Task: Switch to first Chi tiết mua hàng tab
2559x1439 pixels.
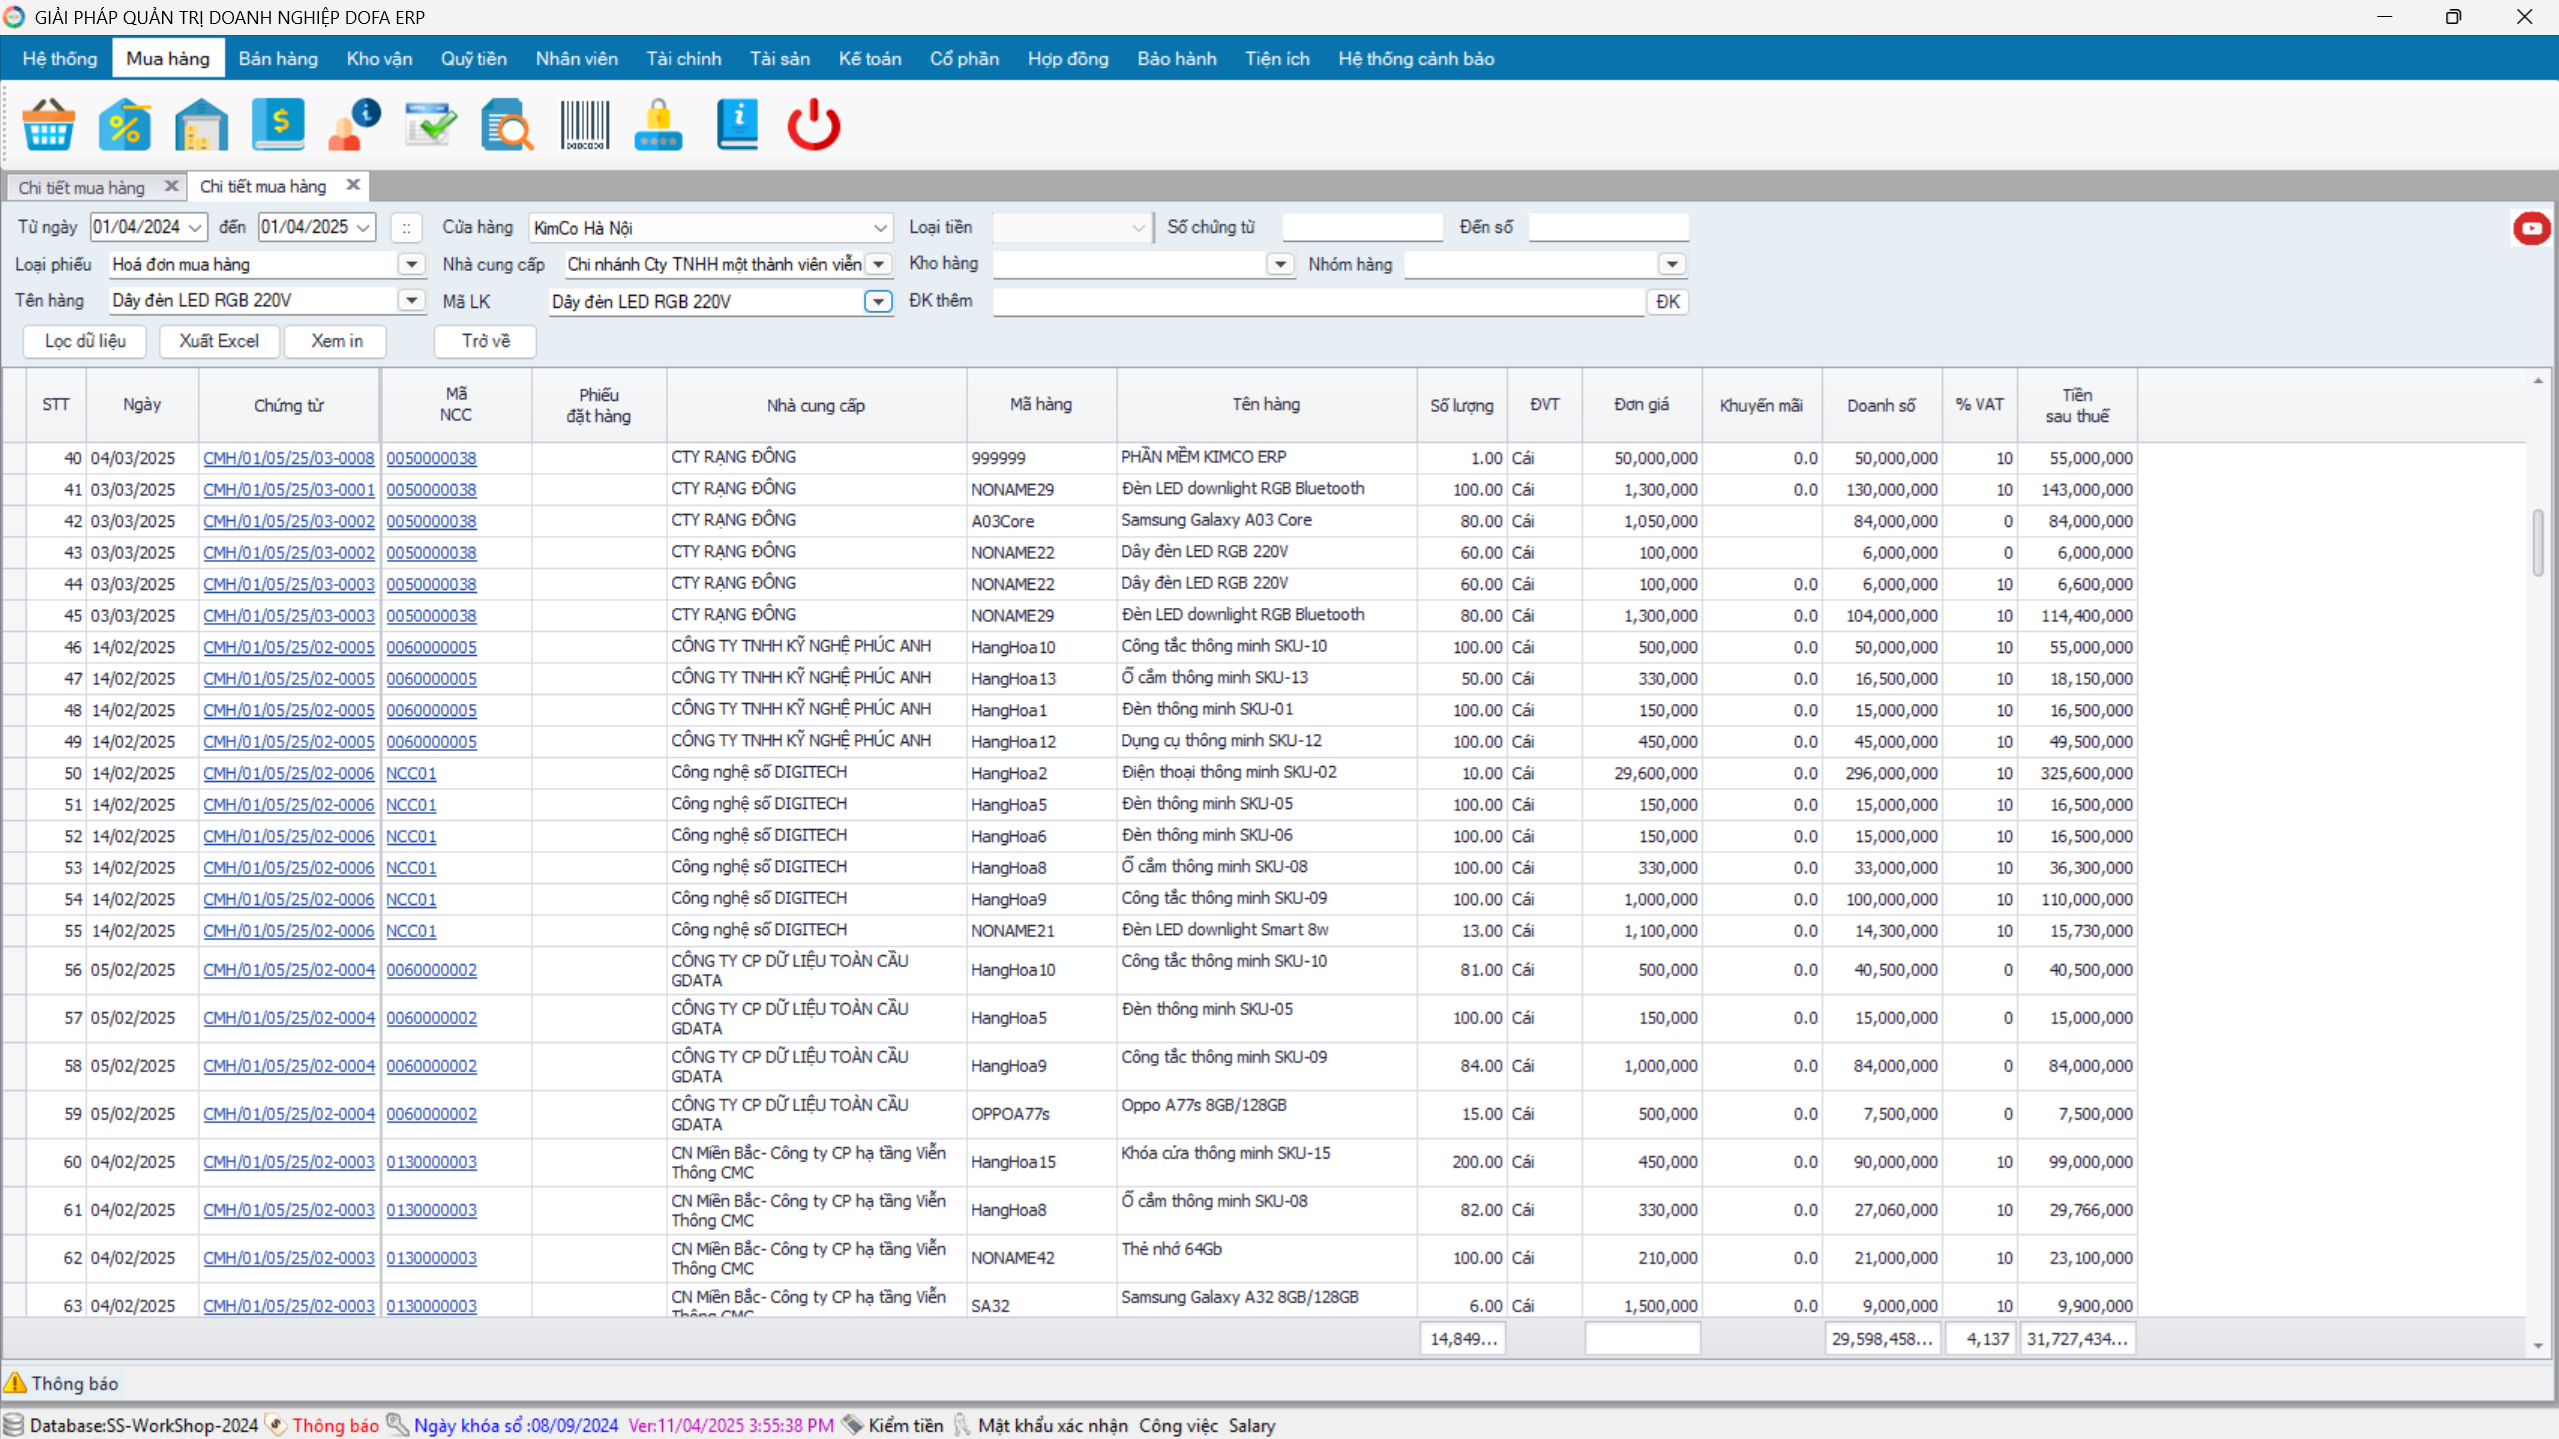Action: [82, 187]
